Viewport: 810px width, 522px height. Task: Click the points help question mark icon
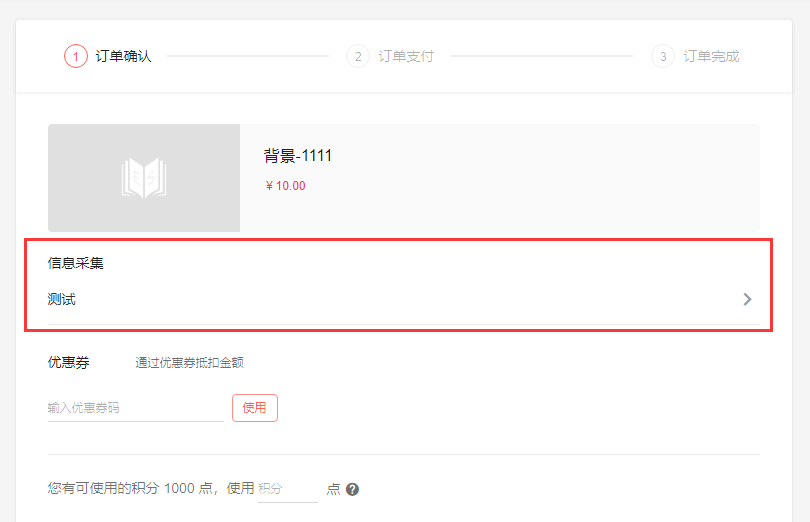click(x=352, y=489)
